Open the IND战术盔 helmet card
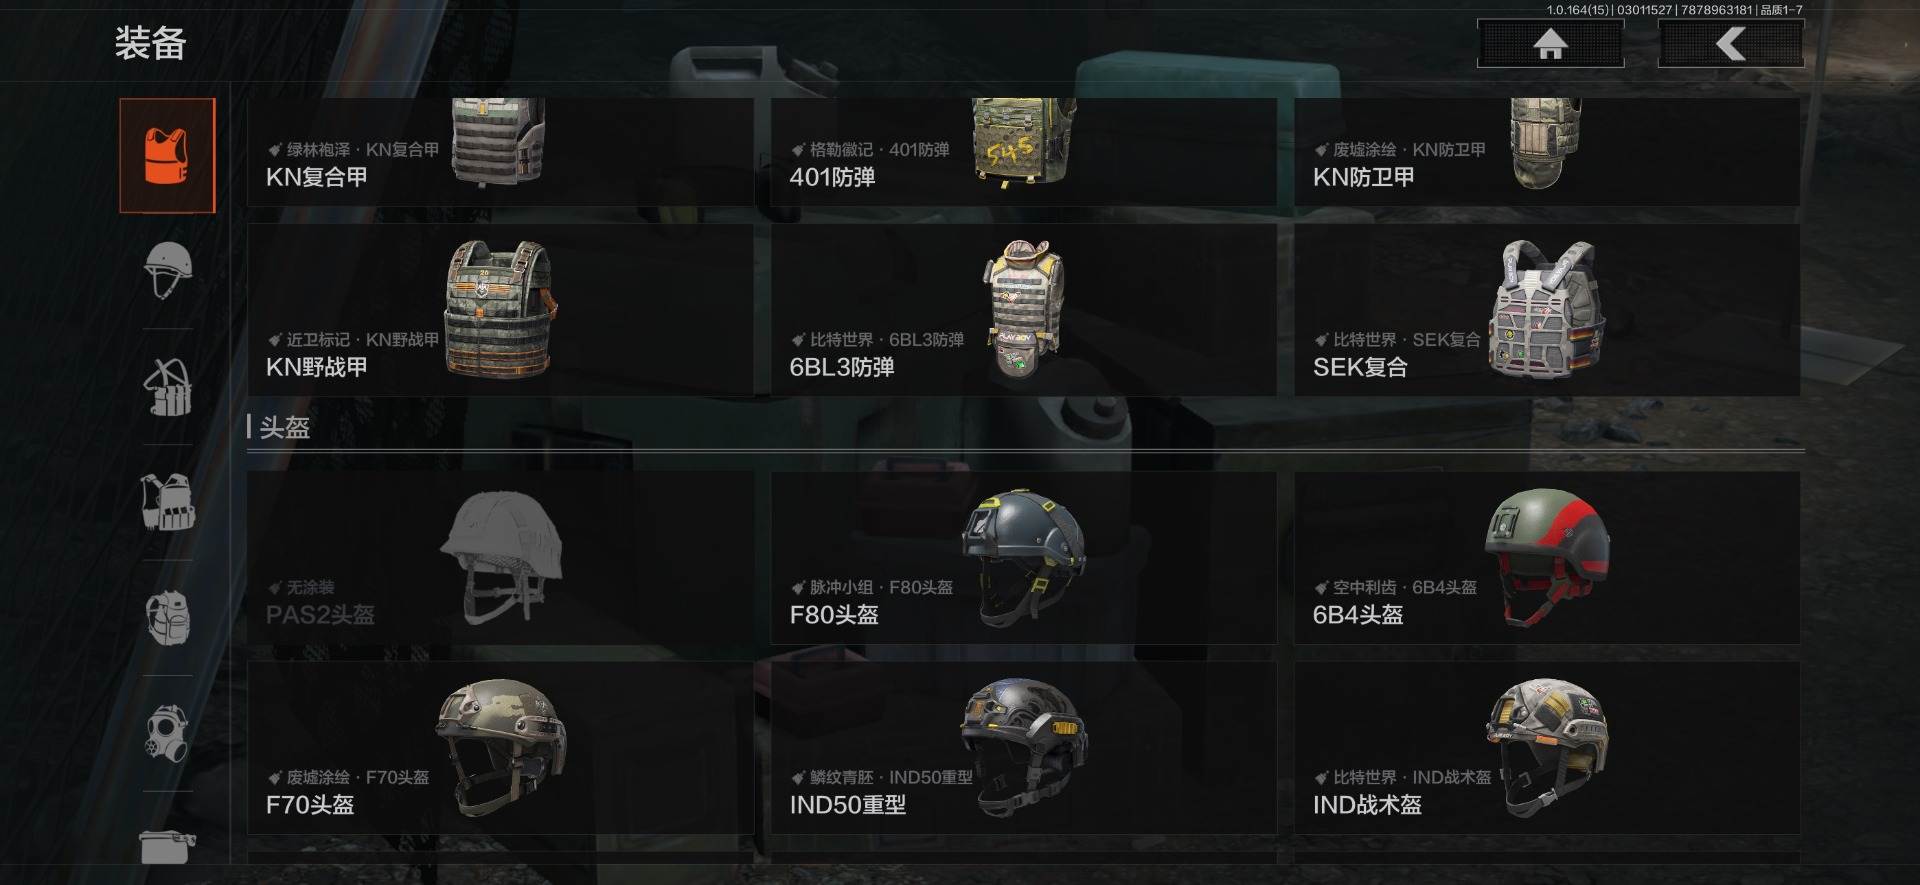This screenshot has height=885, width=1920. pos(1547,748)
